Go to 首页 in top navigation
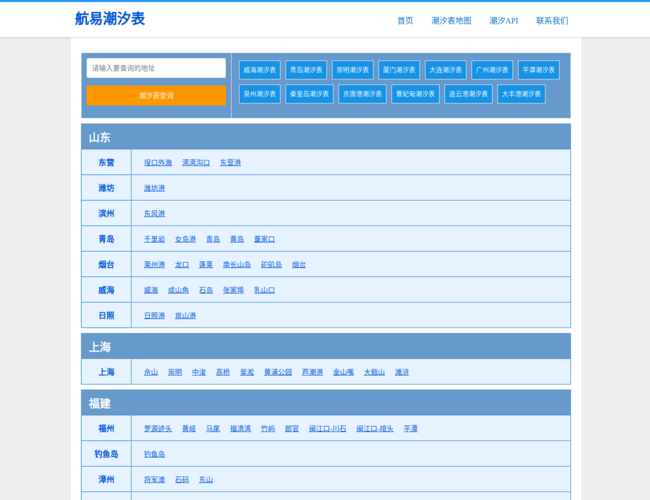650x500 pixels. point(405,21)
